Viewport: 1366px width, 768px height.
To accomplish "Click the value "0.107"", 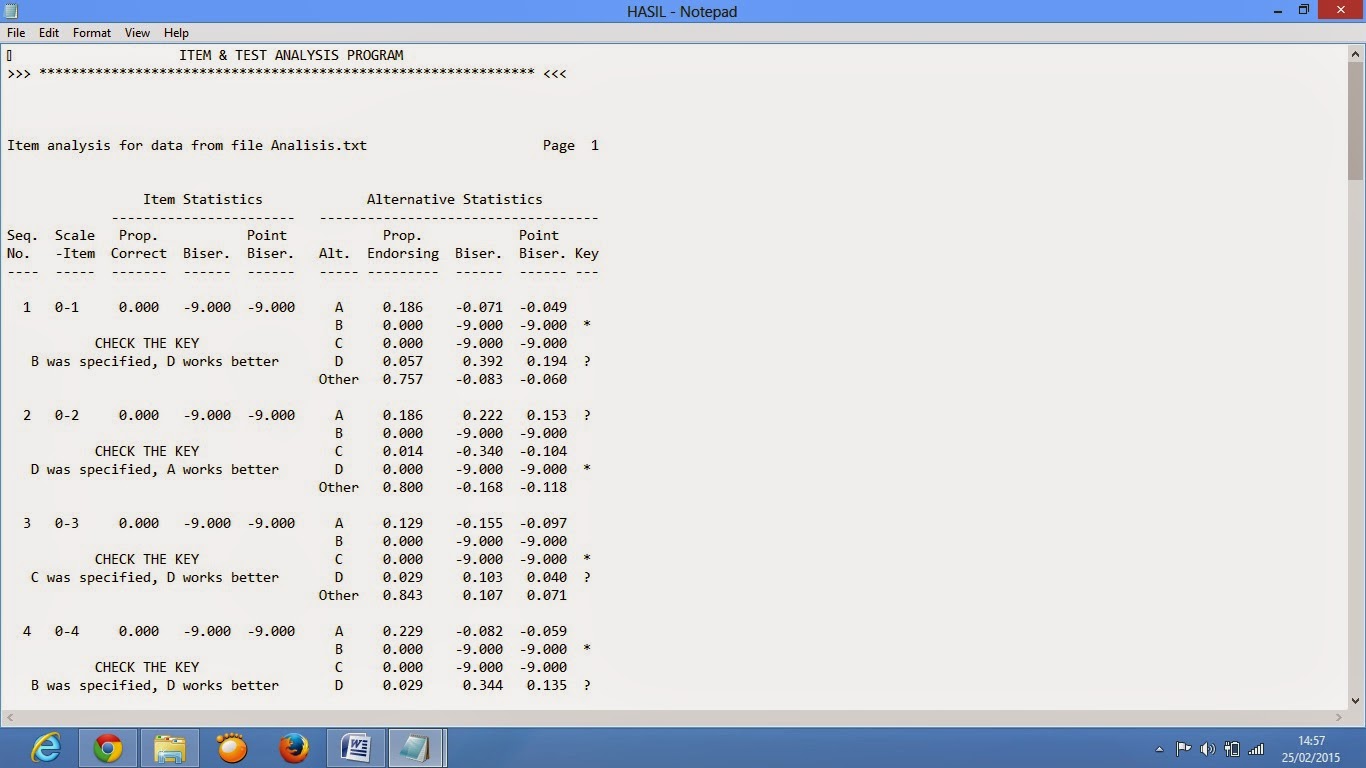I will 483,595.
